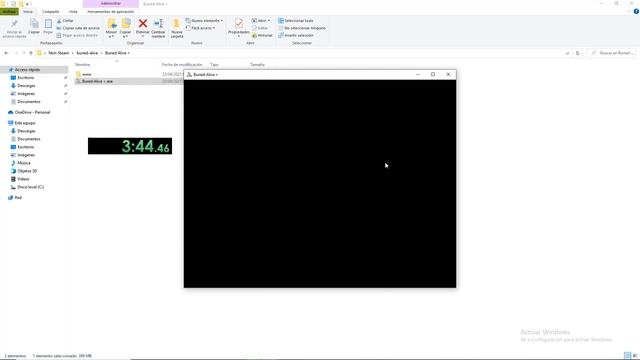
Task: Click Cortar with the scissors icon
Action: click(65, 21)
